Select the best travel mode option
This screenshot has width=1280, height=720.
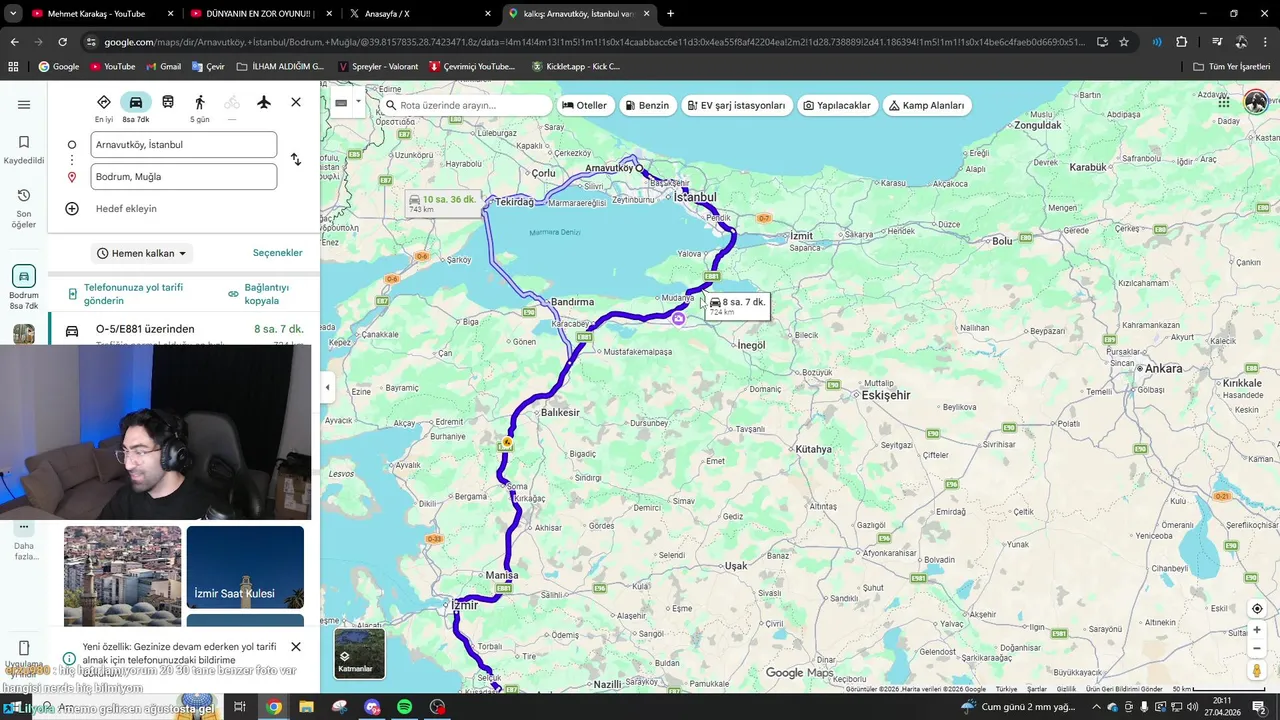click(x=104, y=108)
